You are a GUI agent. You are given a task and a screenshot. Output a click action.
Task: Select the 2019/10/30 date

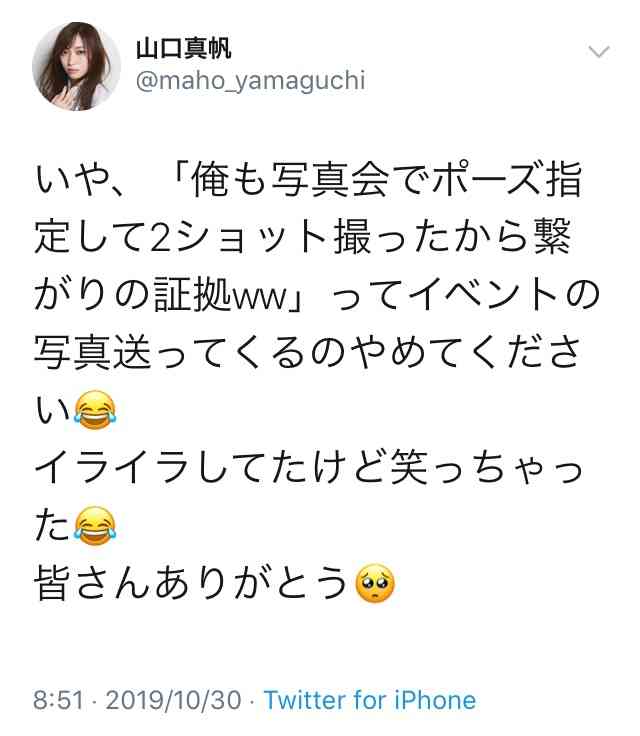tap(173, 700)
